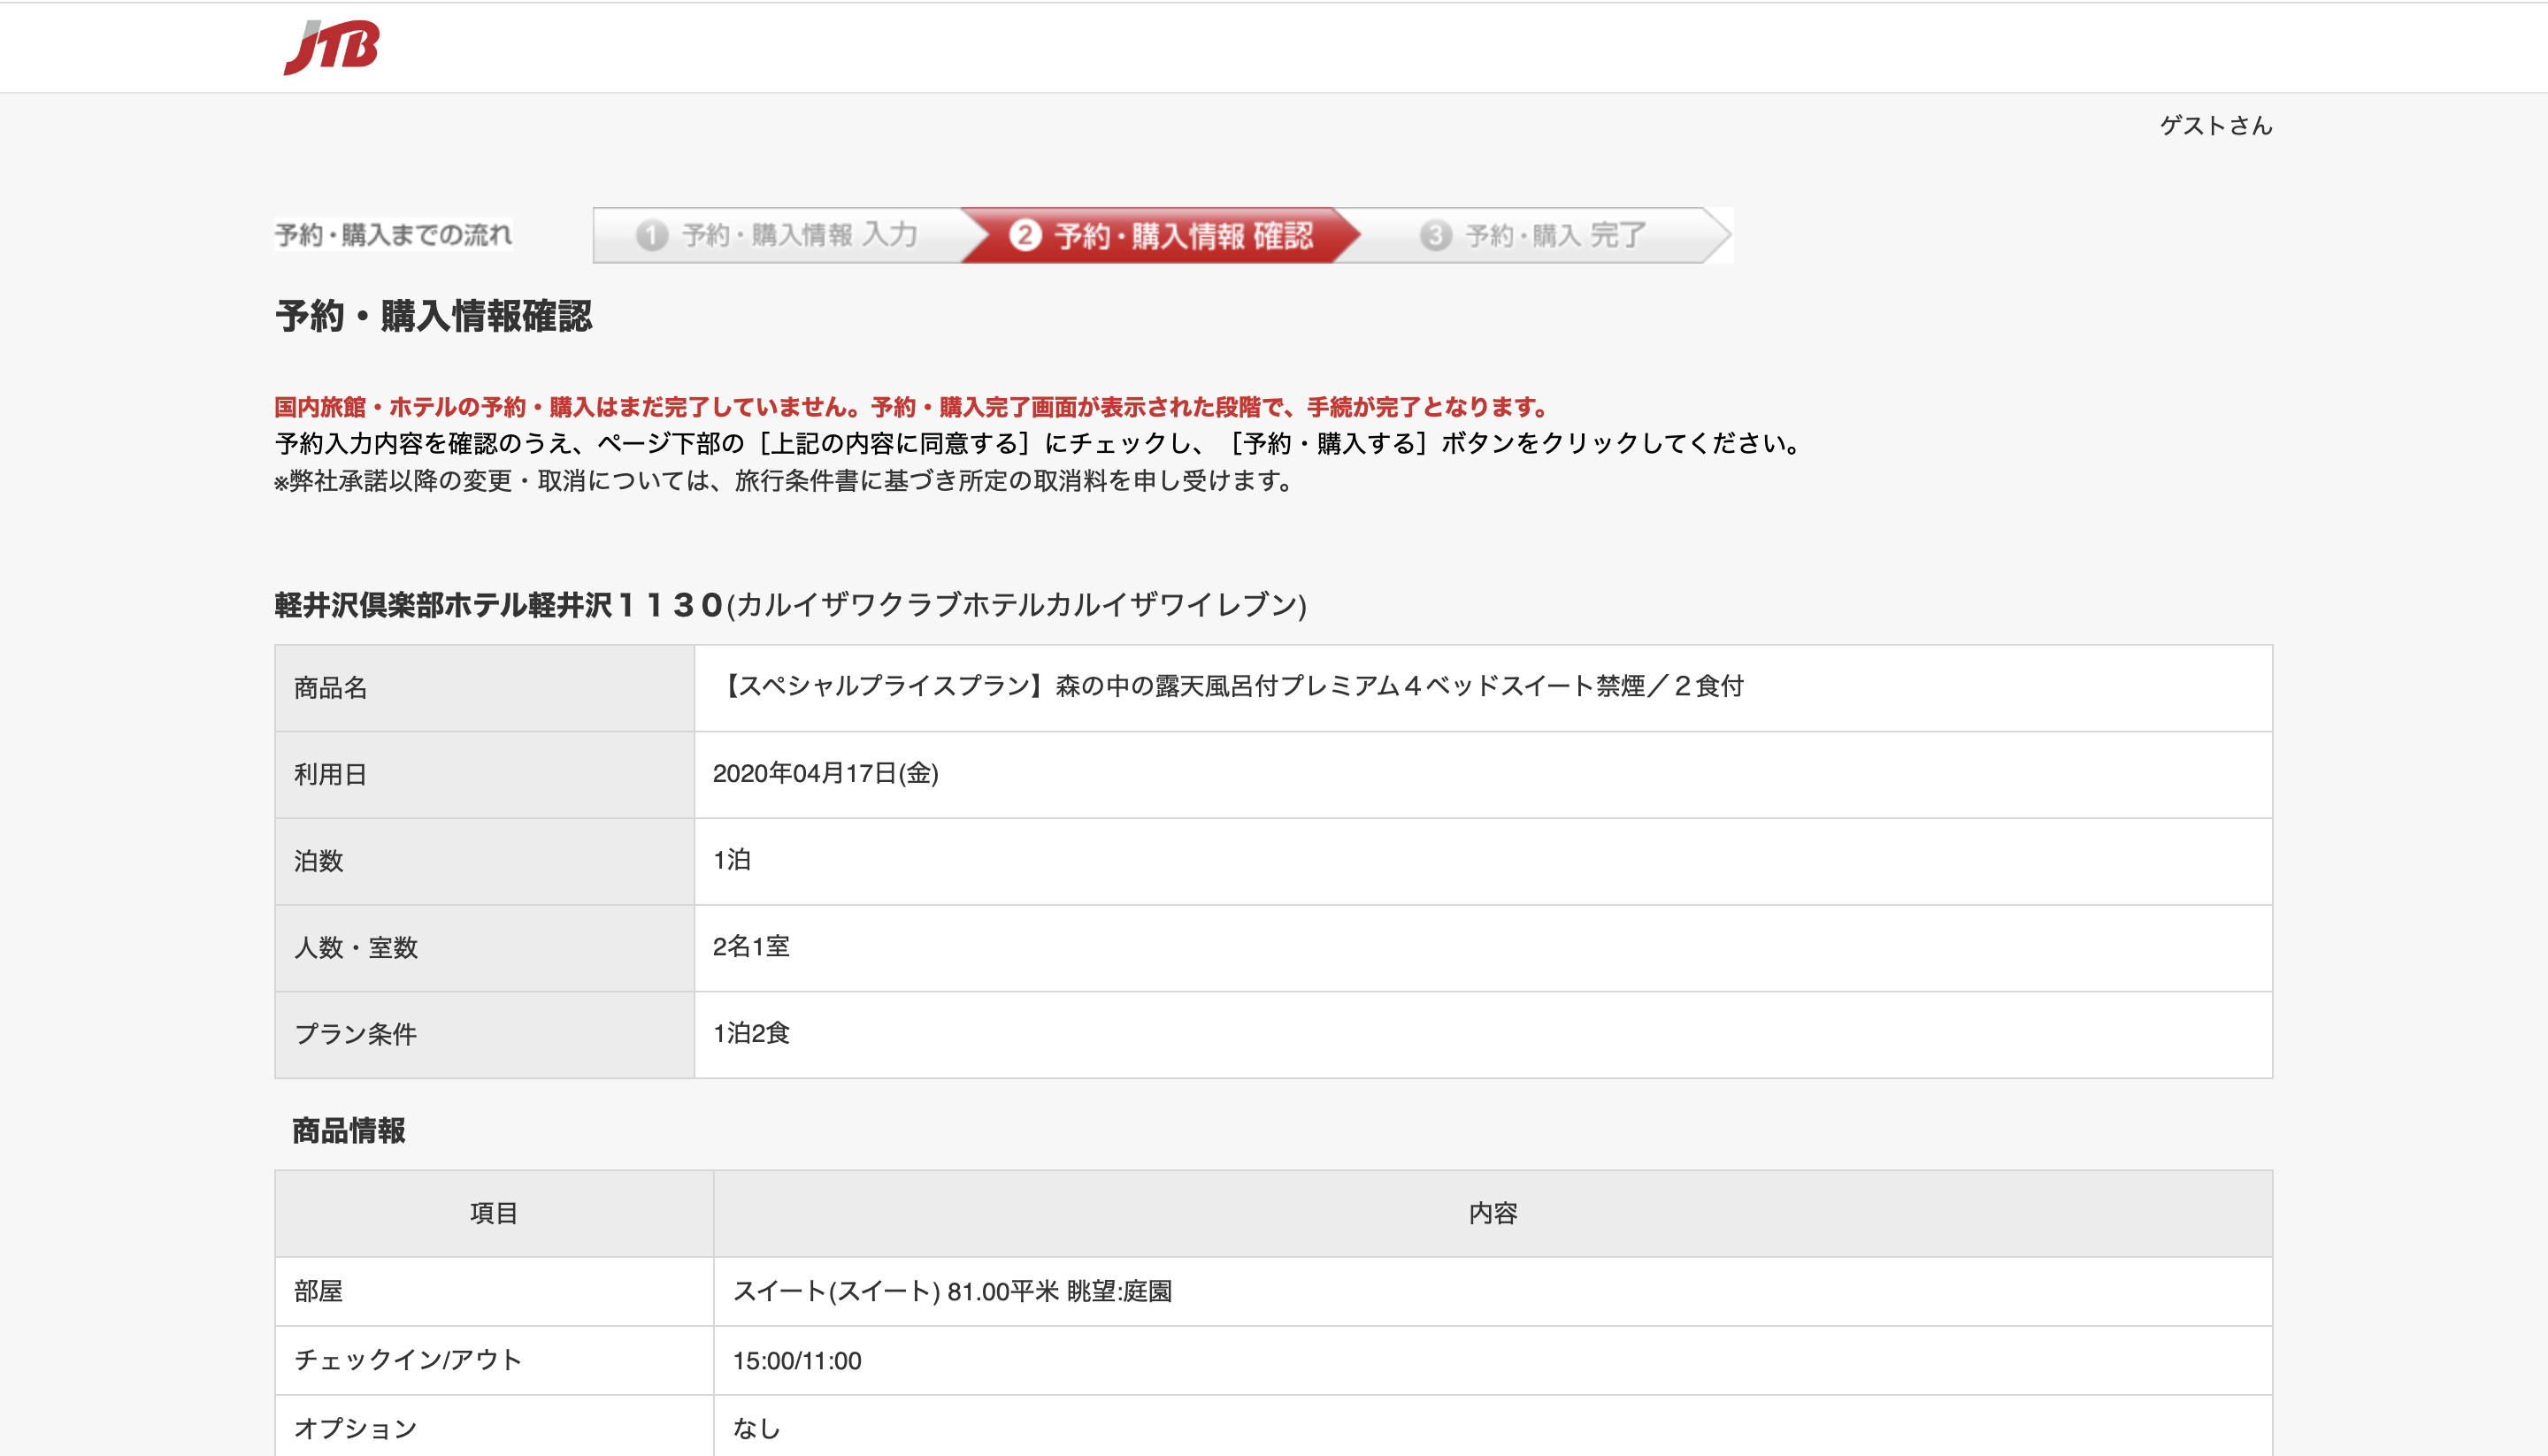The height and width of the screenshot is (1456, 2548).
Task: Click the 利用日 row label
Action: click(331, 775)
